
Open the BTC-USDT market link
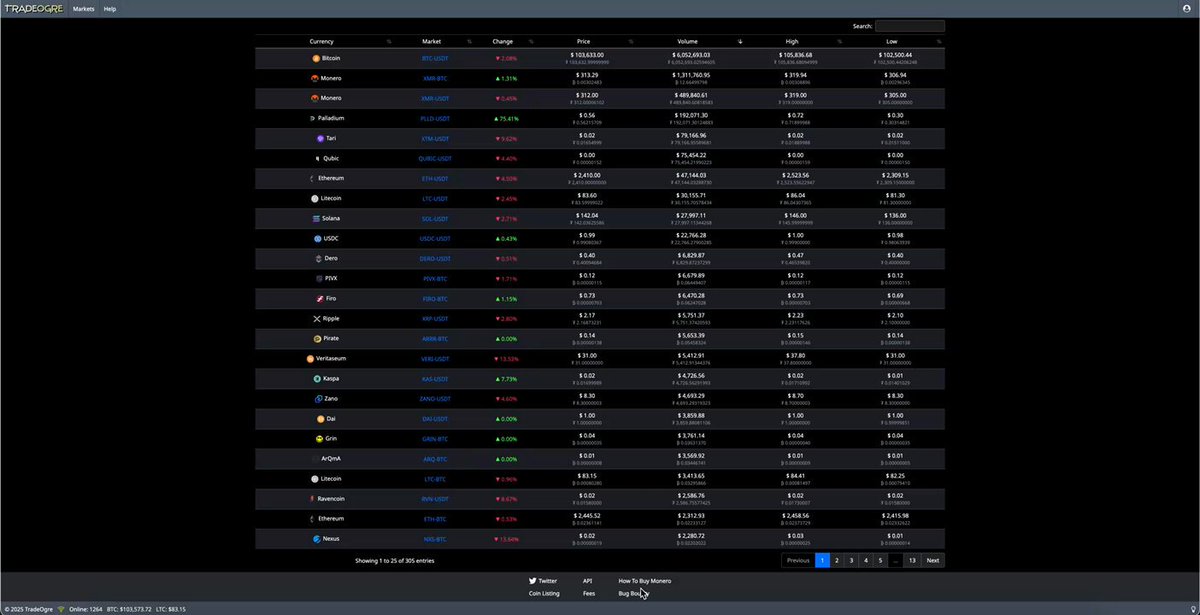pos(435,58)
